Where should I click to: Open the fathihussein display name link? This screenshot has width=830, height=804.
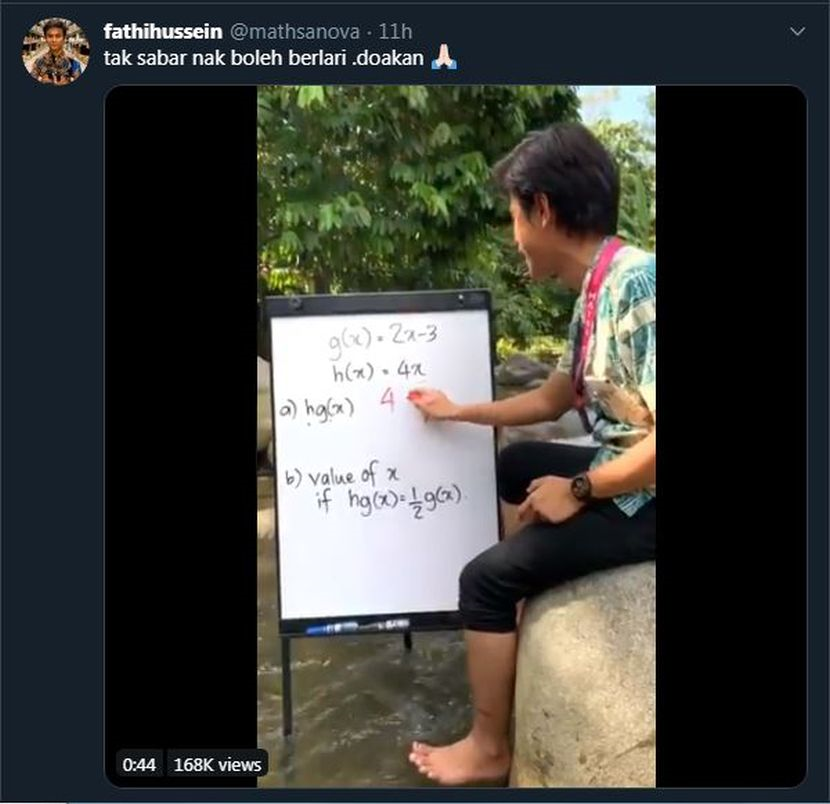pos(163,32)
